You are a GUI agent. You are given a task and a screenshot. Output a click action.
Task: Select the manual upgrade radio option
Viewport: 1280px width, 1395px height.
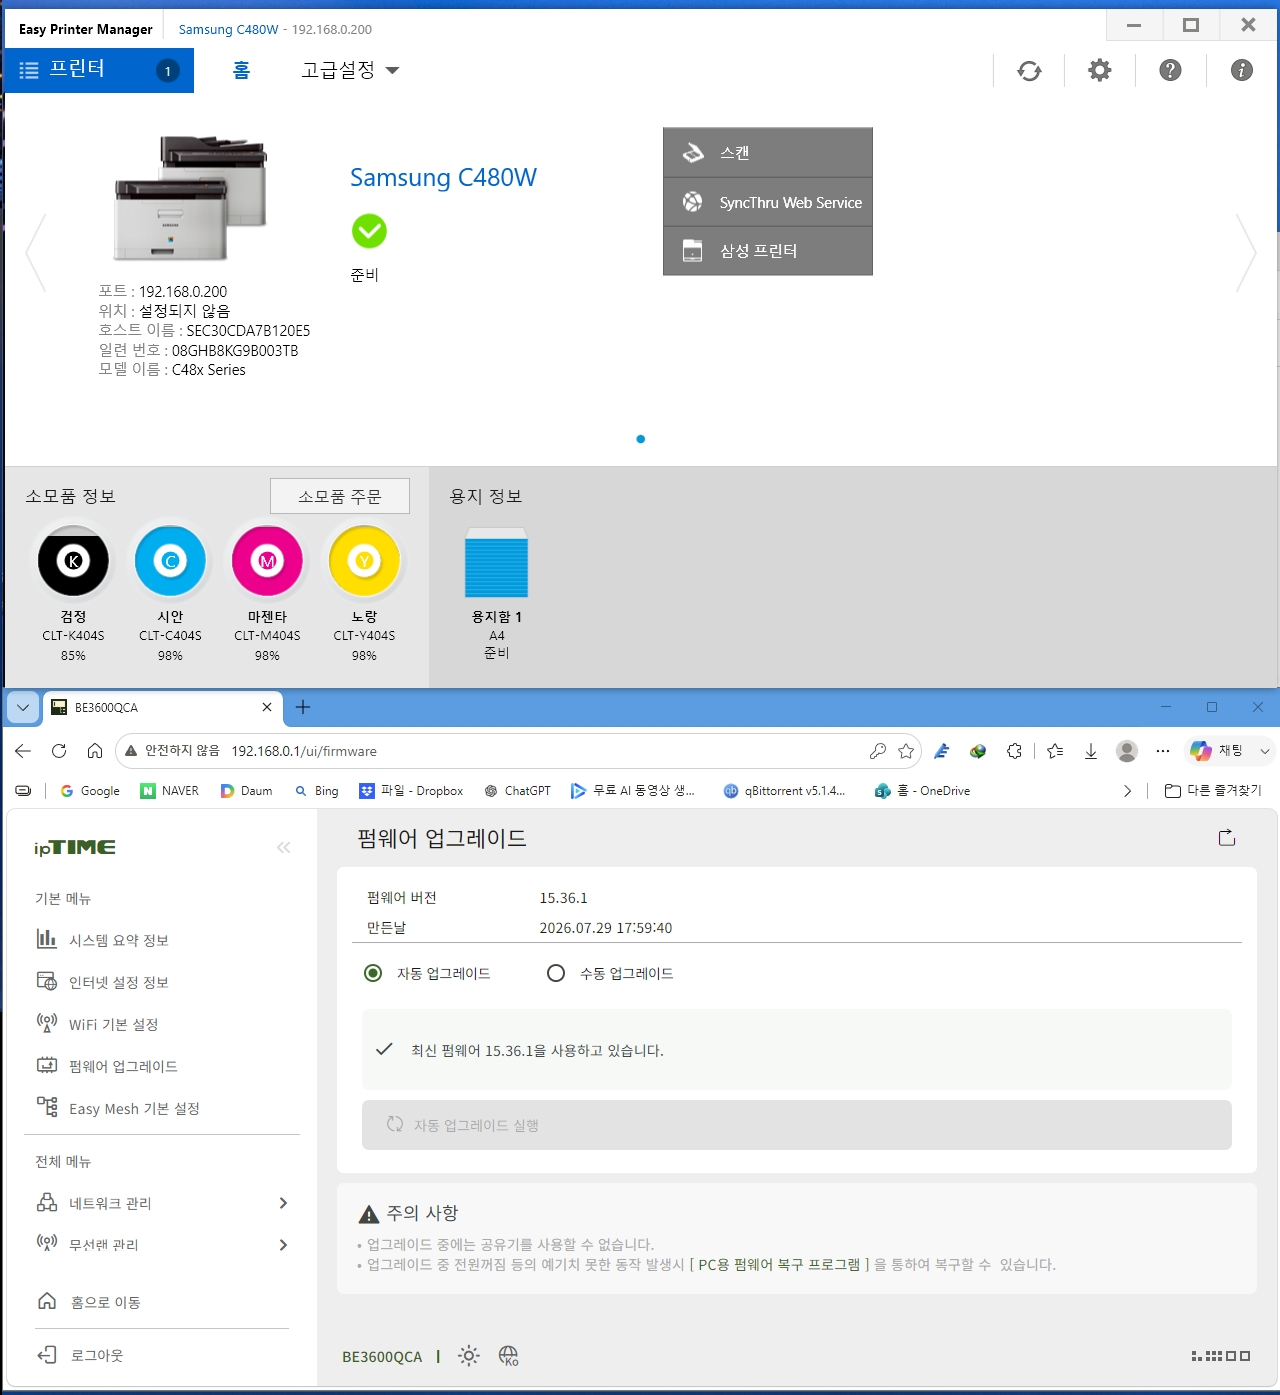tap(556, 973)
